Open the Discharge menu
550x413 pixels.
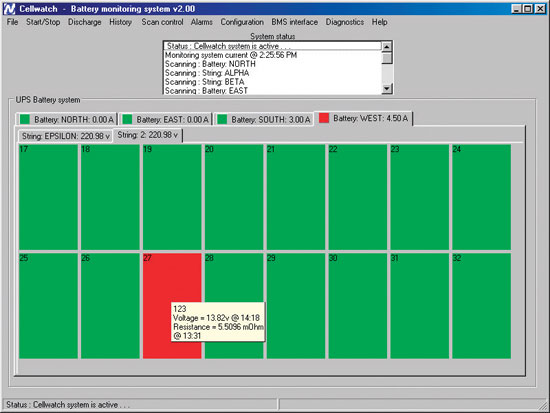[x=85, y=22]
